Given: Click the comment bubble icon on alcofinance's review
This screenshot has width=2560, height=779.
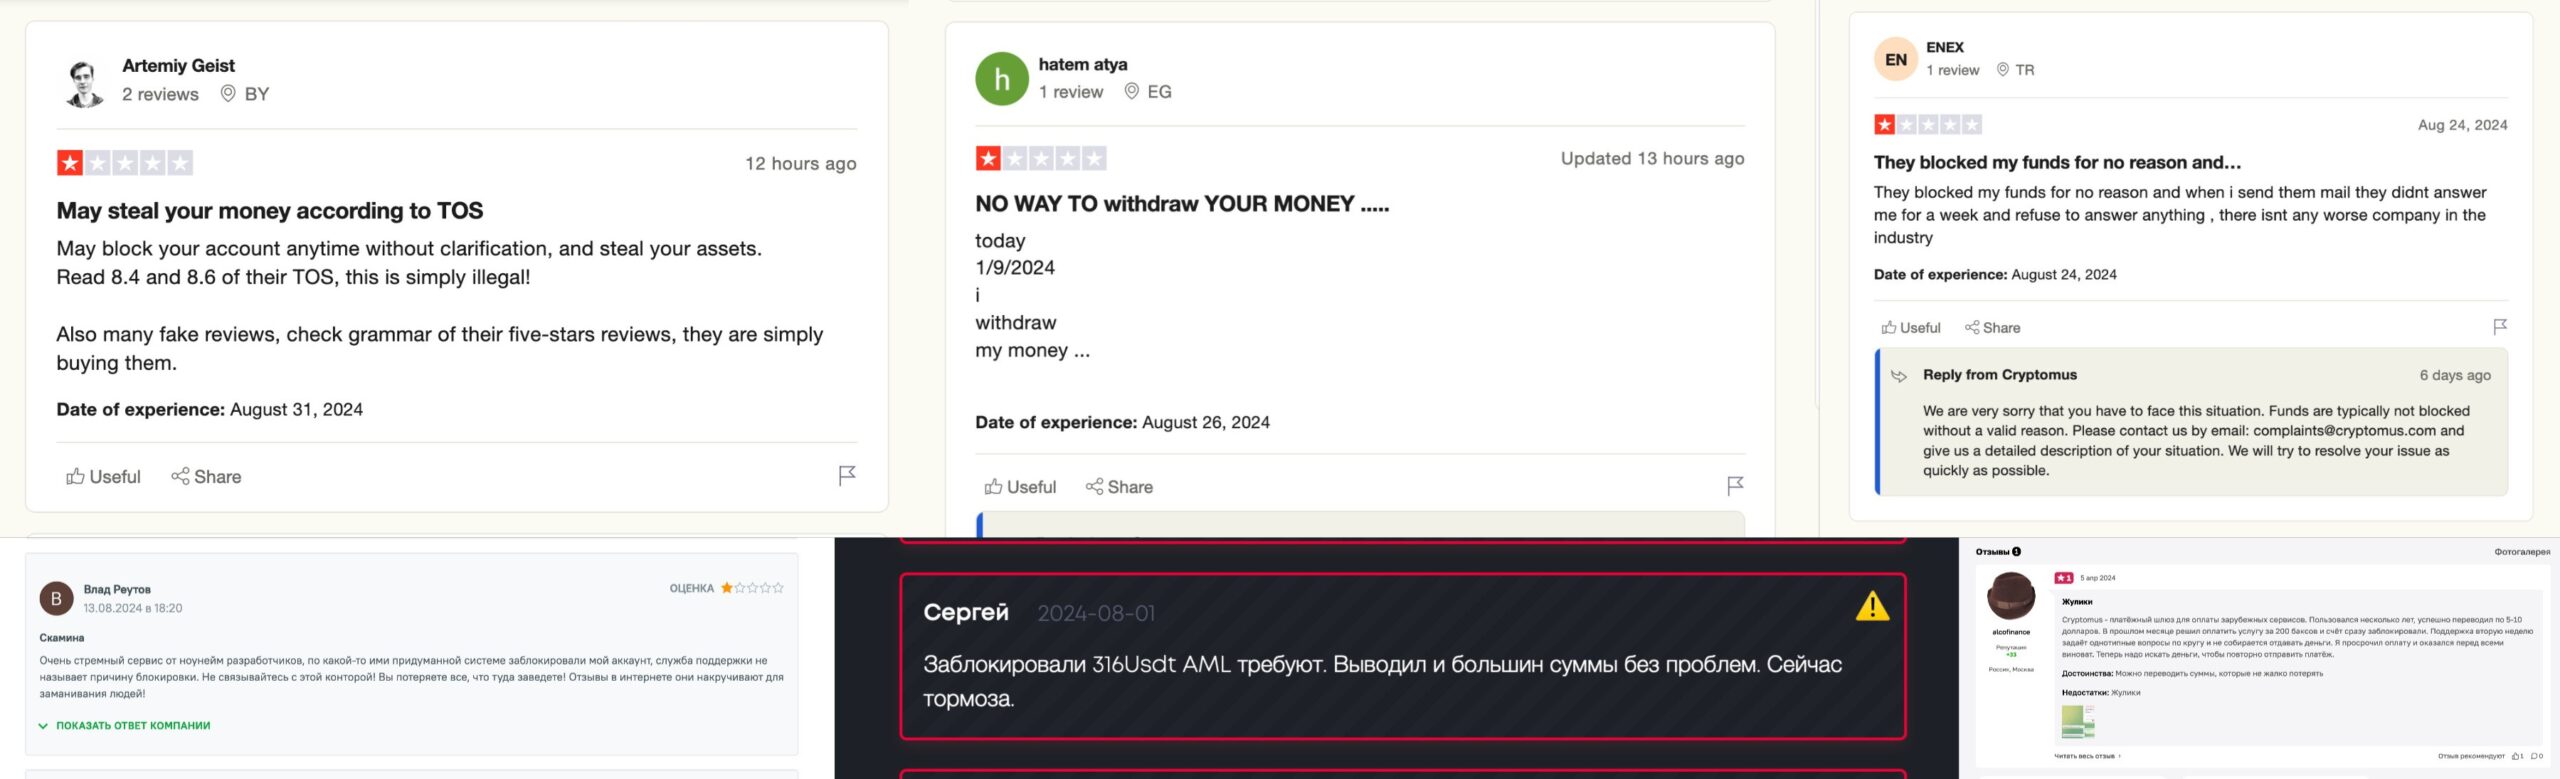Looking at the screenshot, I should click(2536, 756).
